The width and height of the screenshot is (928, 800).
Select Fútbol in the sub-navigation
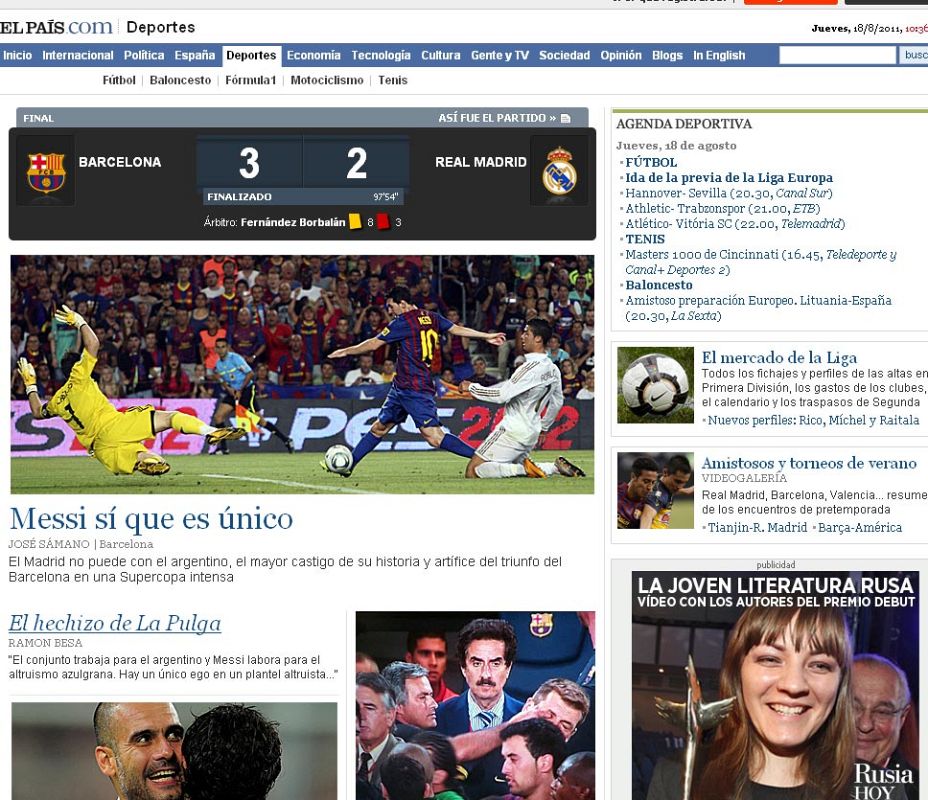pyautogui.click(x=119, y=80)
